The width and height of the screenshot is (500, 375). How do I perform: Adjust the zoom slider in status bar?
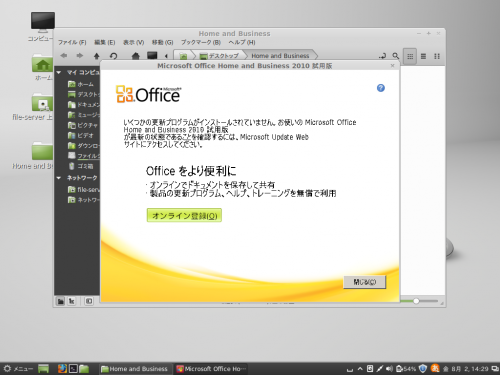pos(416,301)
